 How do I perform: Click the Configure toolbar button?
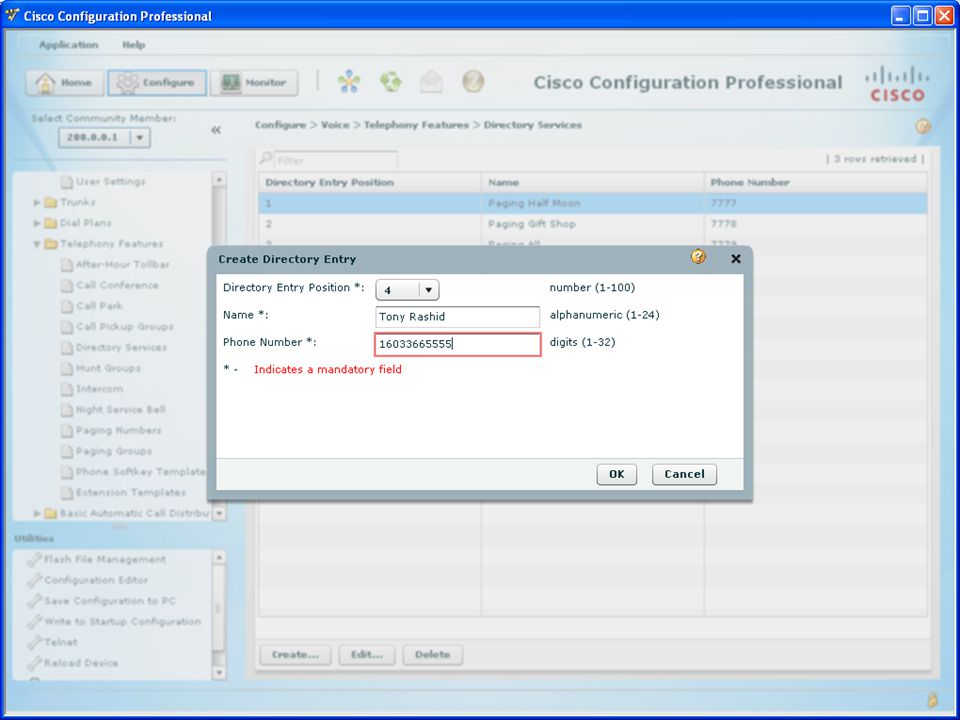tap(157, 83)
